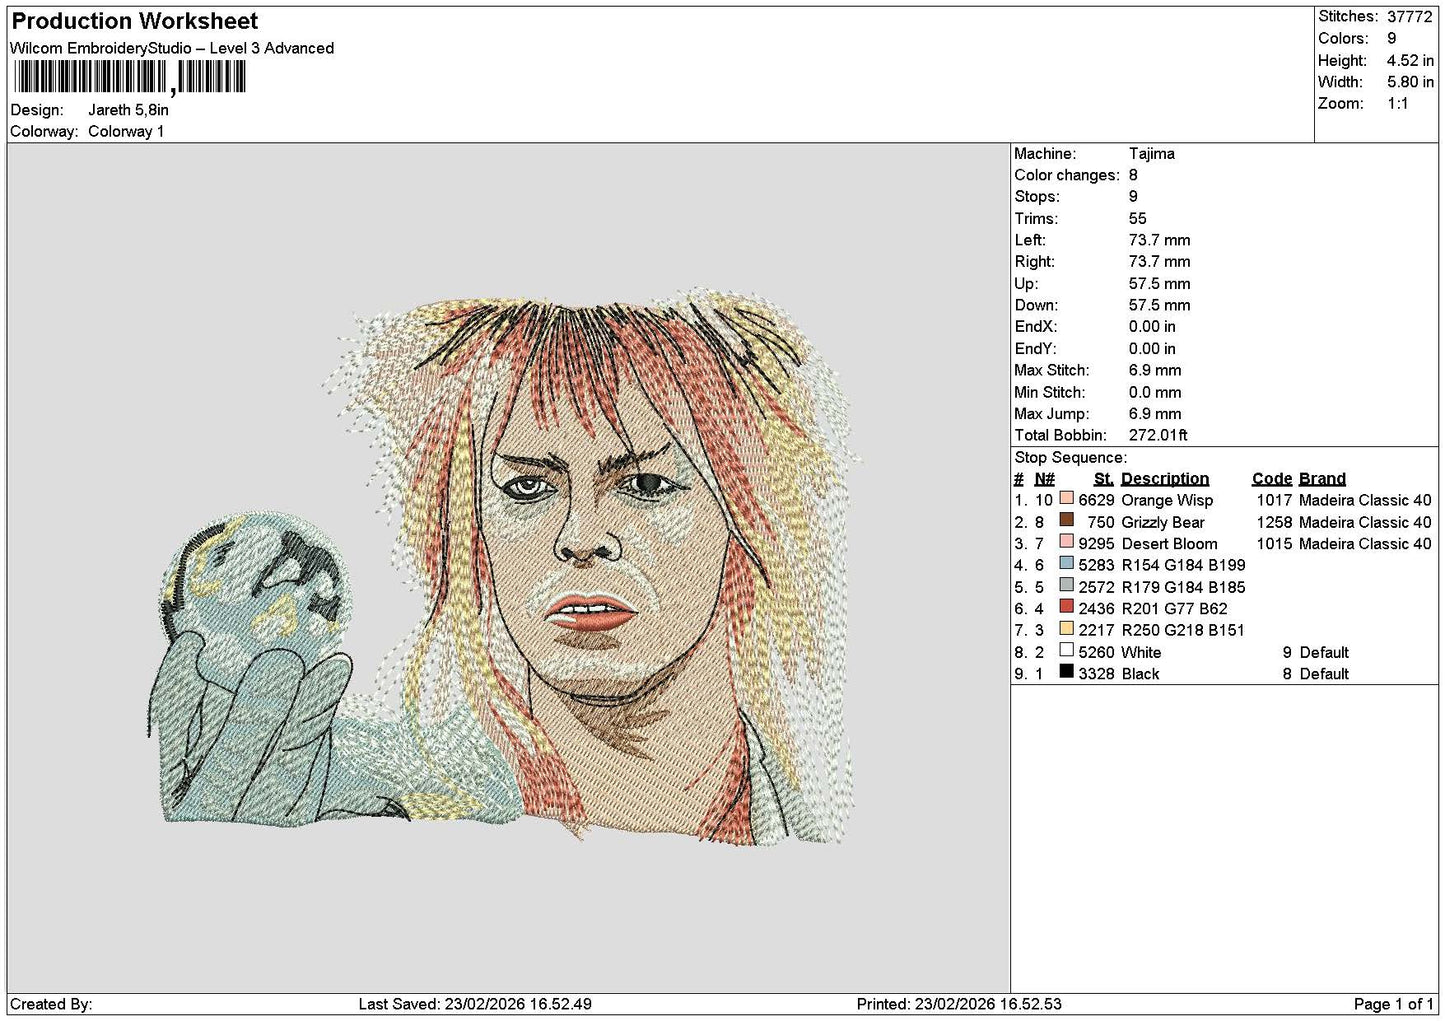Click the 'St.' column header
This screenshot has height=1021, width=1445.
tap(1103, 479)
